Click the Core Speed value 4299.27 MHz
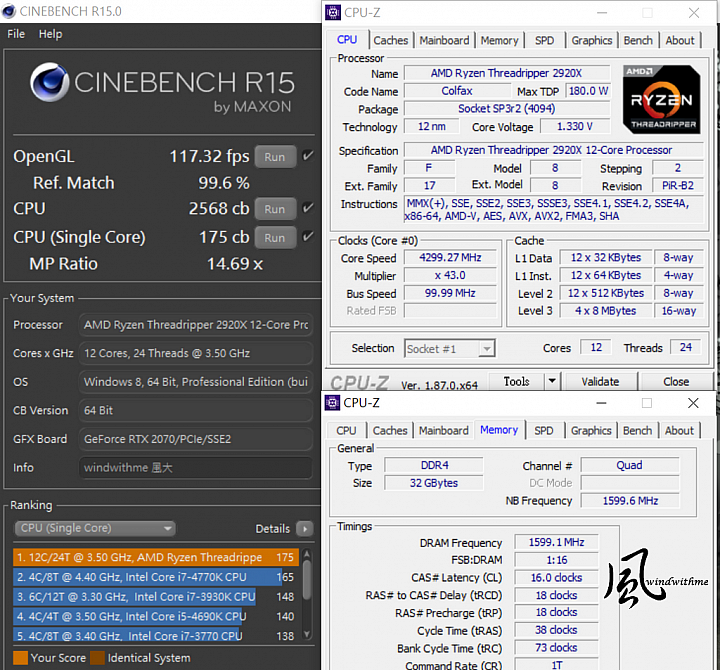 pyautogui.click(x=450, y=258)
